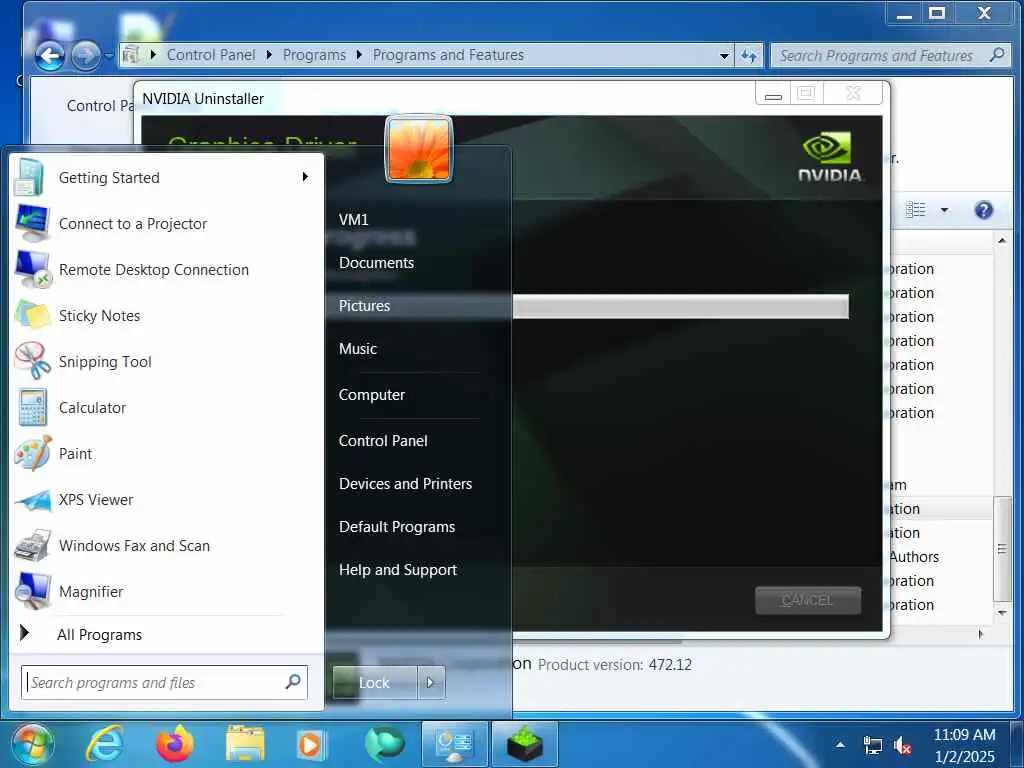1024x768 pixels.
Task: Open Windows Media Player taskbar icon
Action: 312,744
